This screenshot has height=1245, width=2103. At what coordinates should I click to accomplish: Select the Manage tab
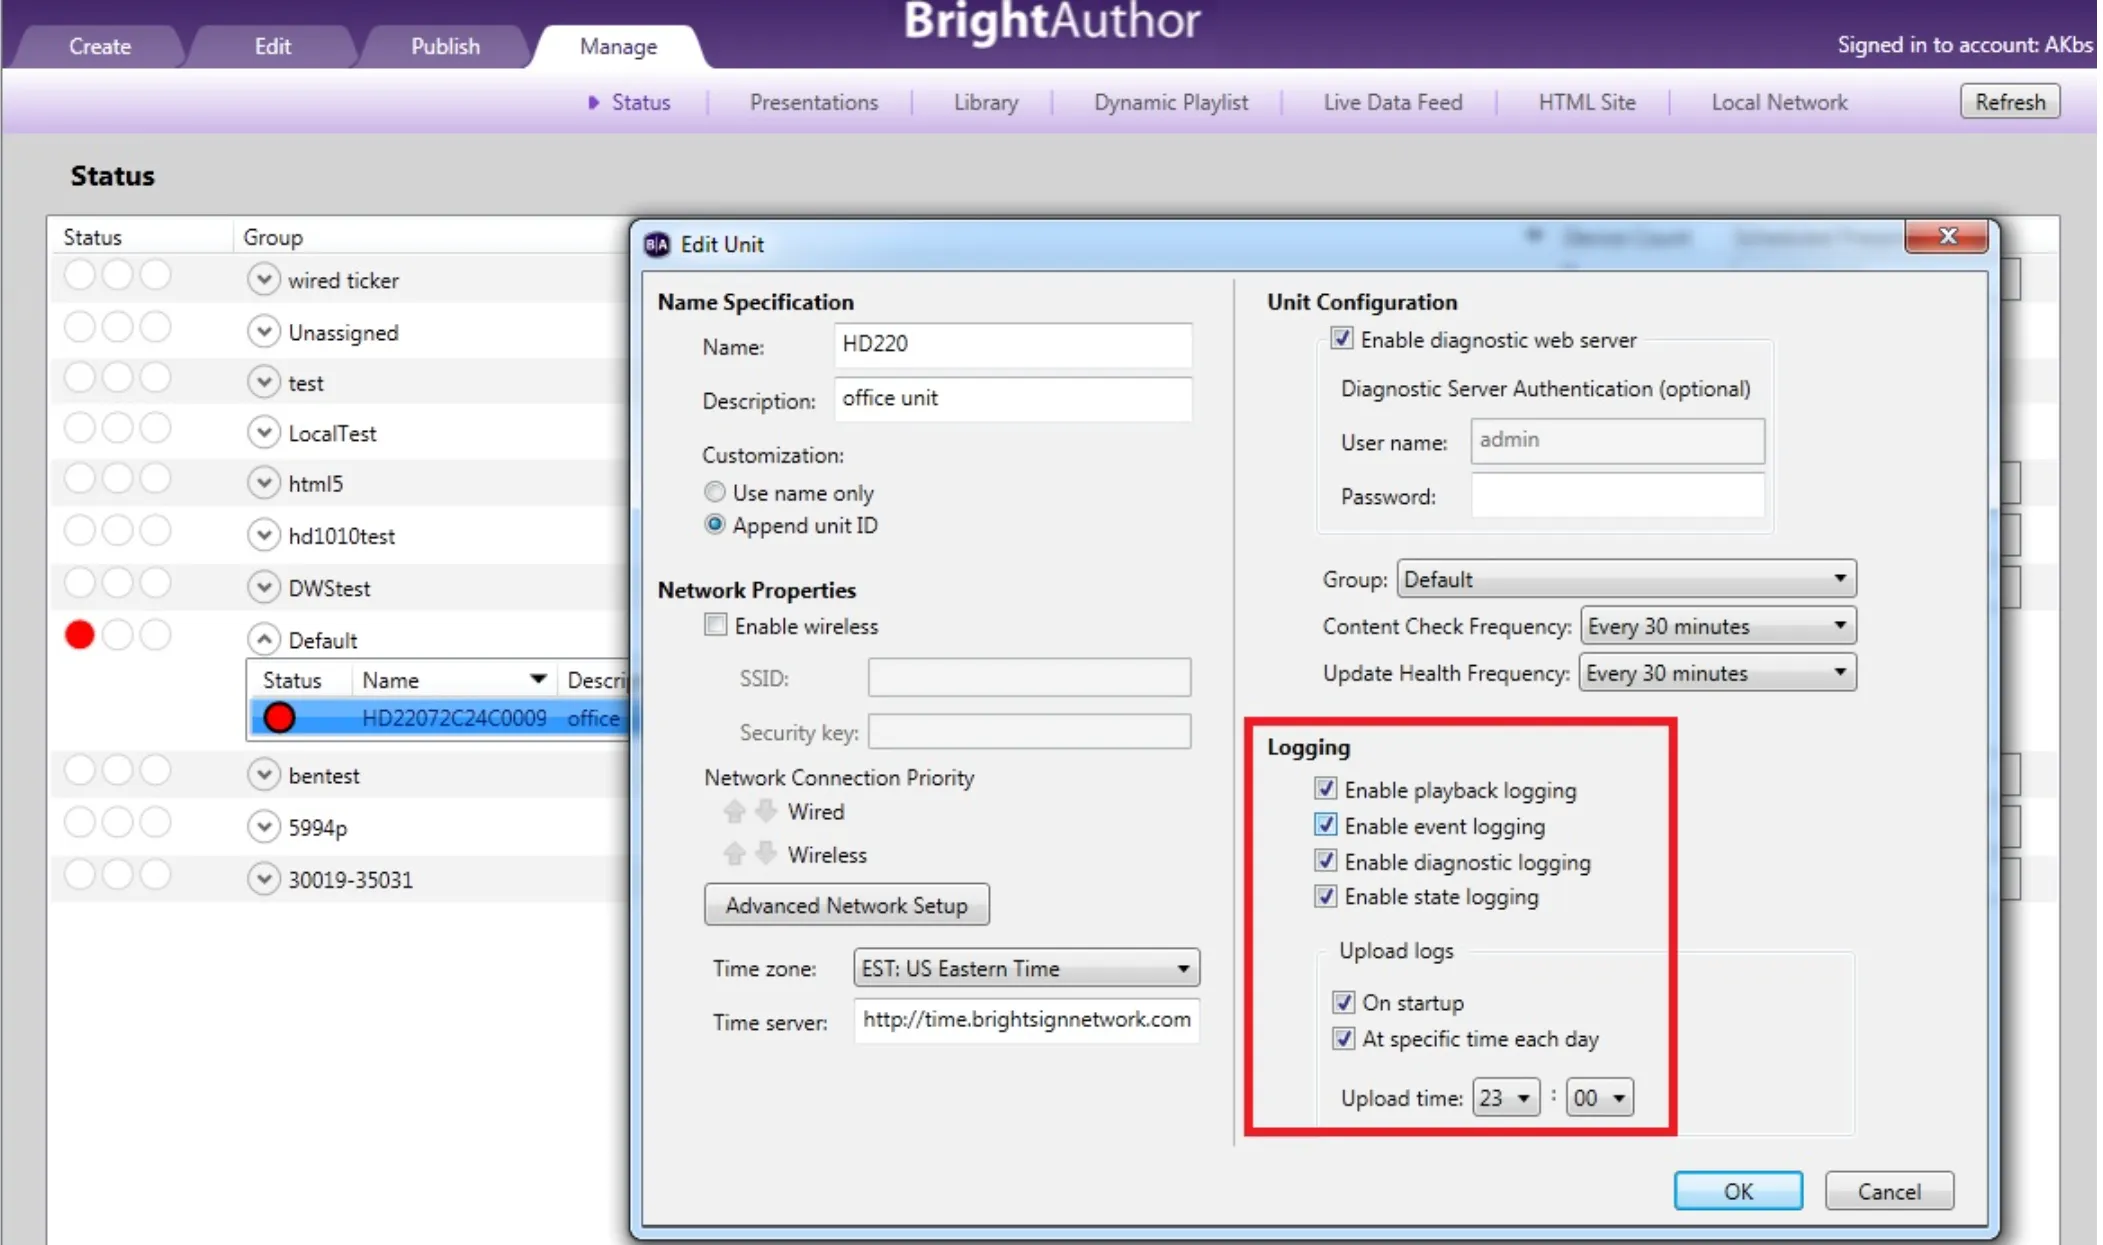[x=619, y=46]
